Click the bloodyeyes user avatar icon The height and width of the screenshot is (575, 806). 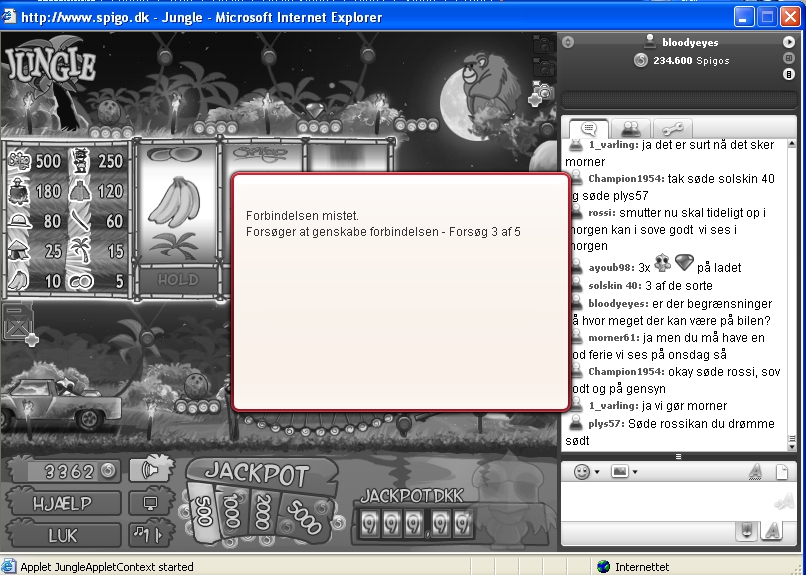[x=650, y=42]
